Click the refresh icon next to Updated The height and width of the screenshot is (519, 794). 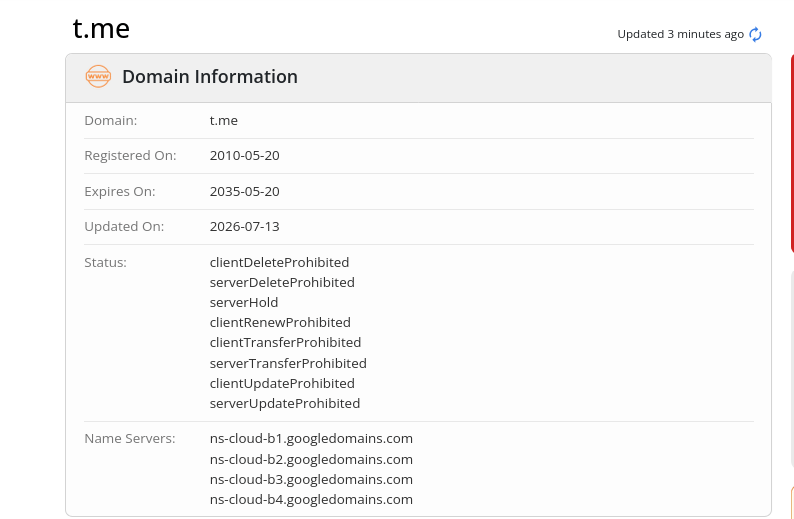755,34
